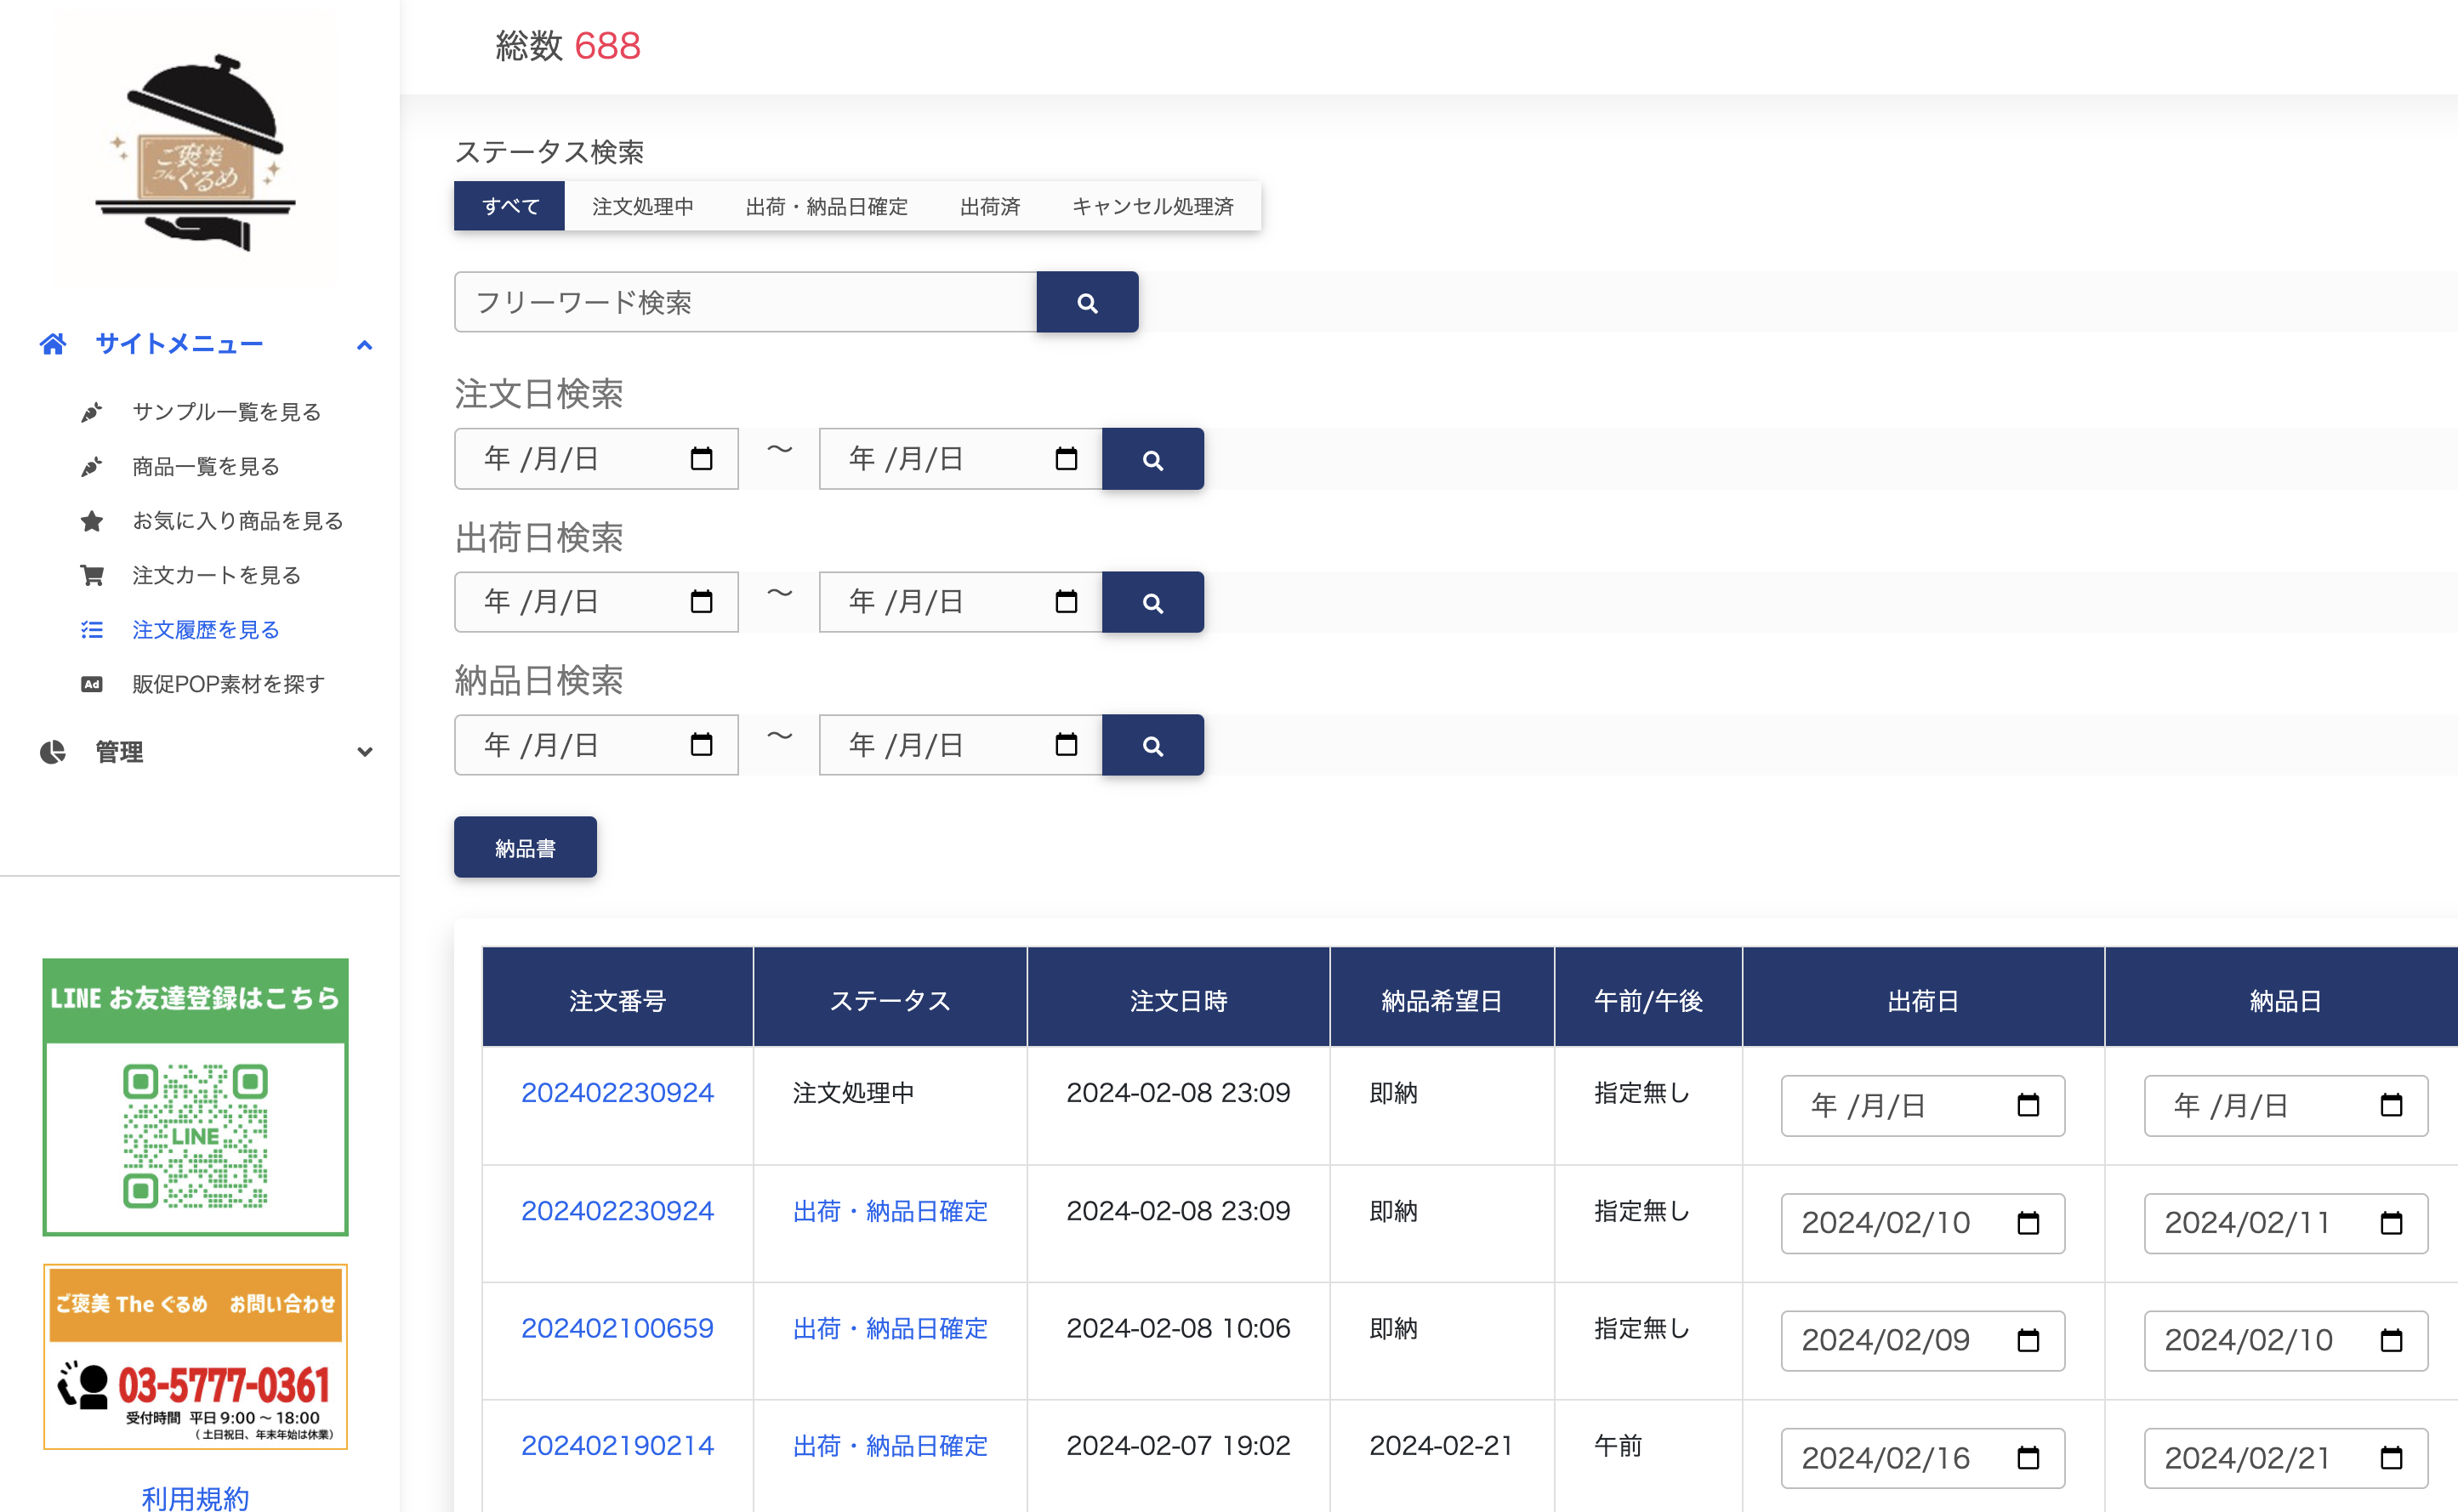
Task: Open calendar picker for 納品日検索 end date
Action: 1066,745
